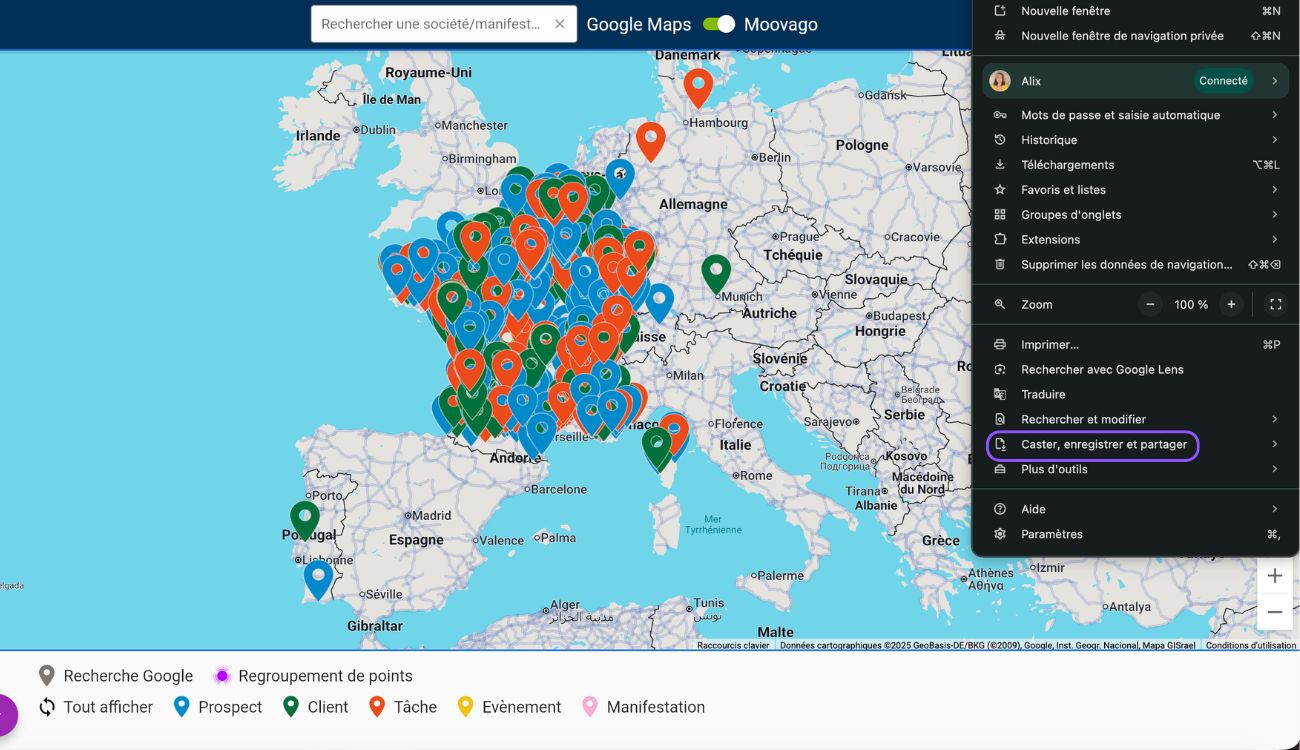The image size is (1300, 750).
Task: Switch the toggle from Moovago to Google Maps
Action: point(719,23)
